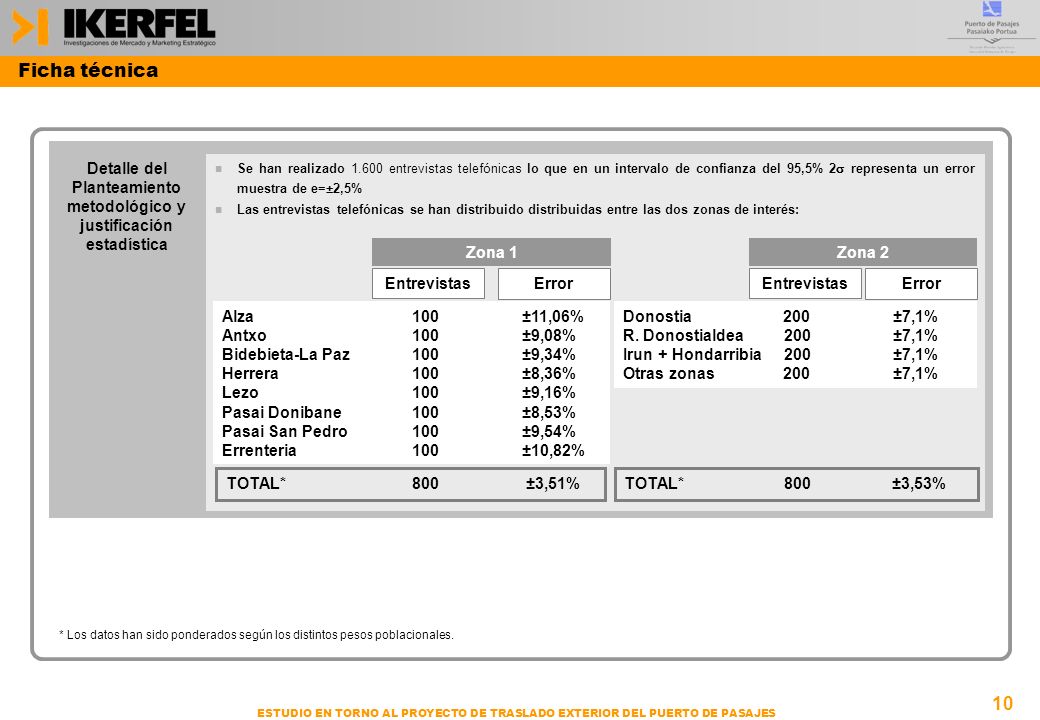
Task: Click the Puerto de Pasajes logo
Action: [992, 27]
